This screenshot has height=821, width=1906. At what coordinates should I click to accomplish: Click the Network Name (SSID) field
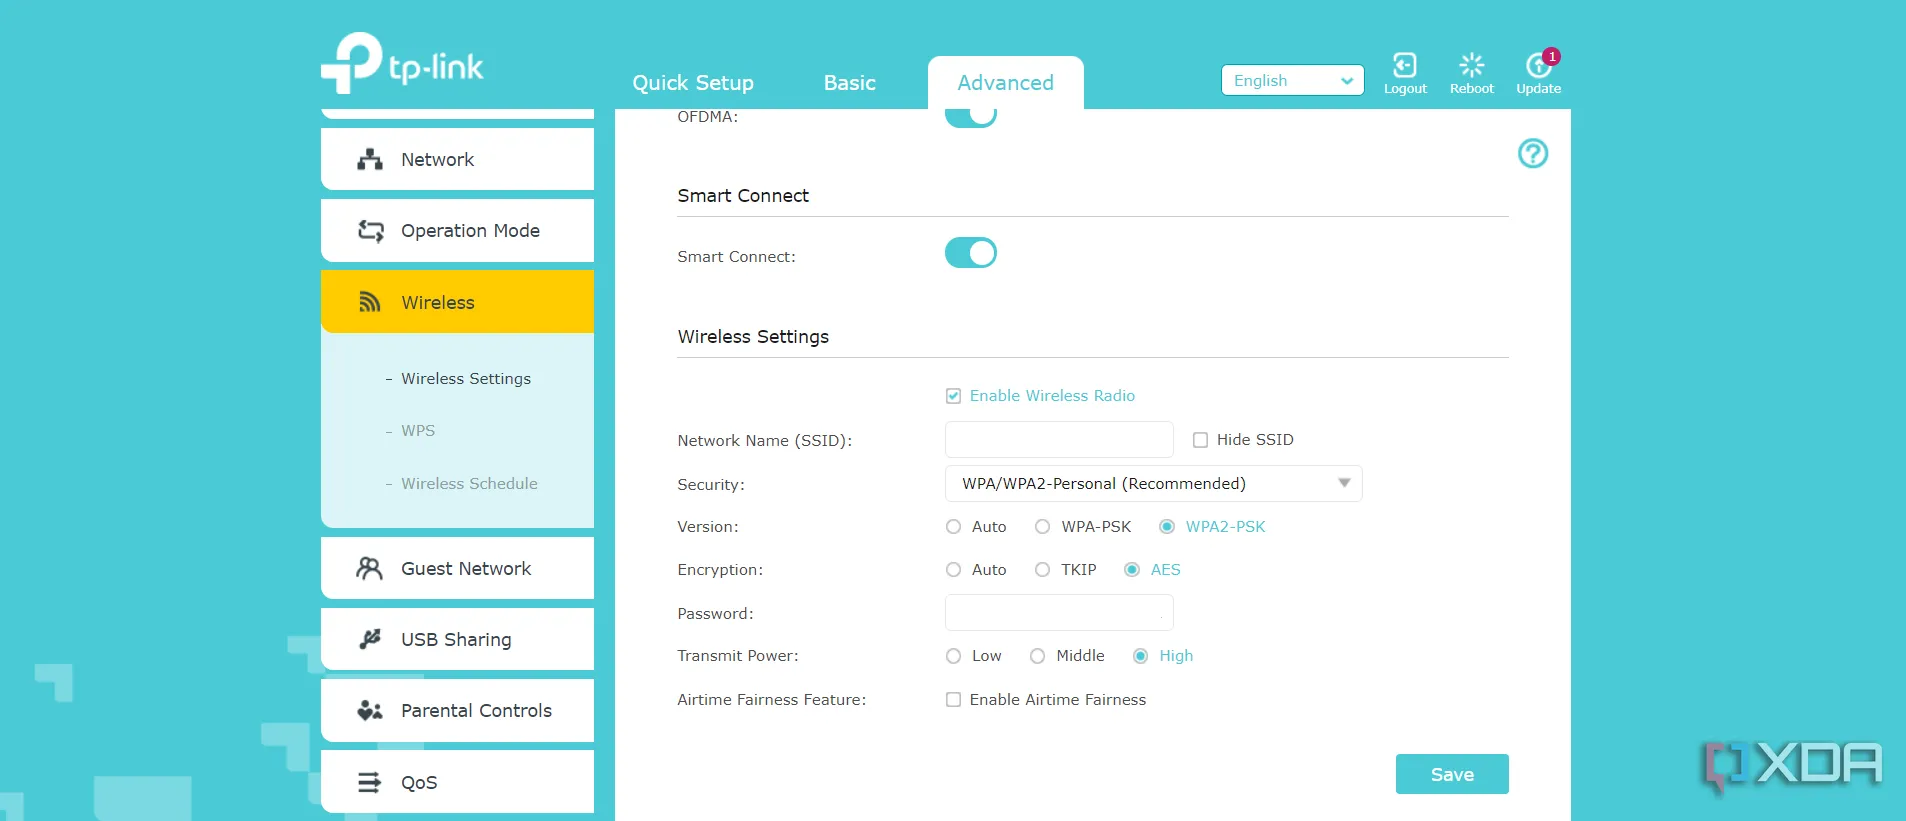[1059, 440]
